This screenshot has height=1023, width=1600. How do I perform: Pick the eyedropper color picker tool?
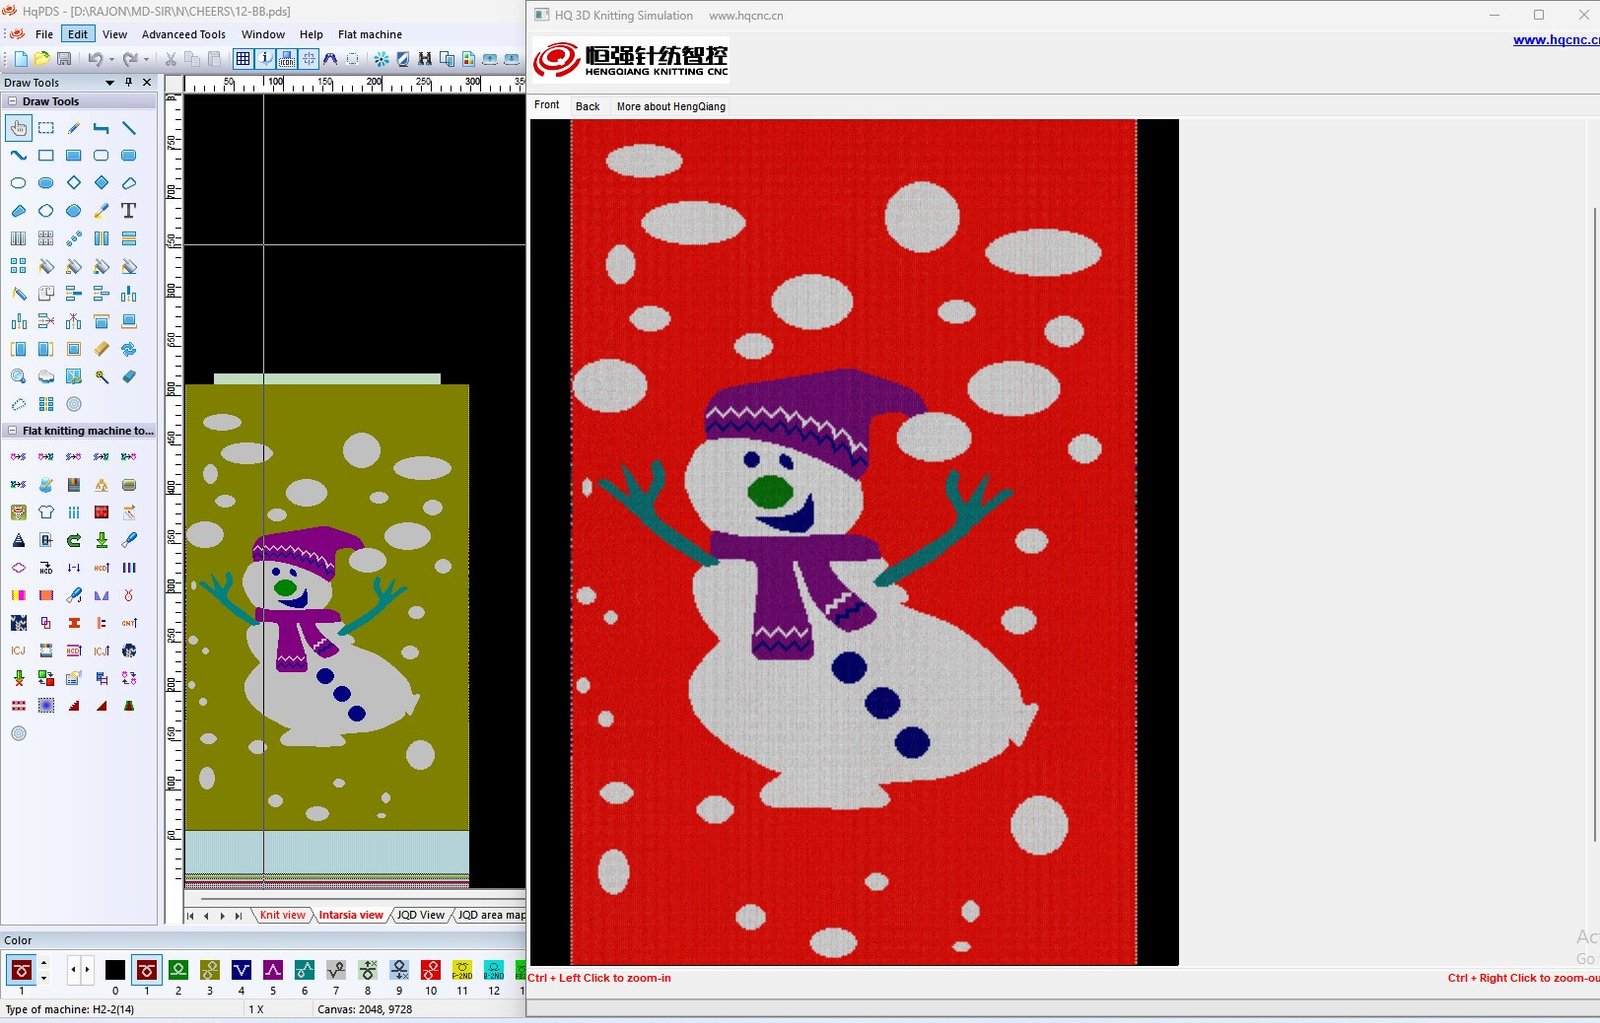coord(101,211)
